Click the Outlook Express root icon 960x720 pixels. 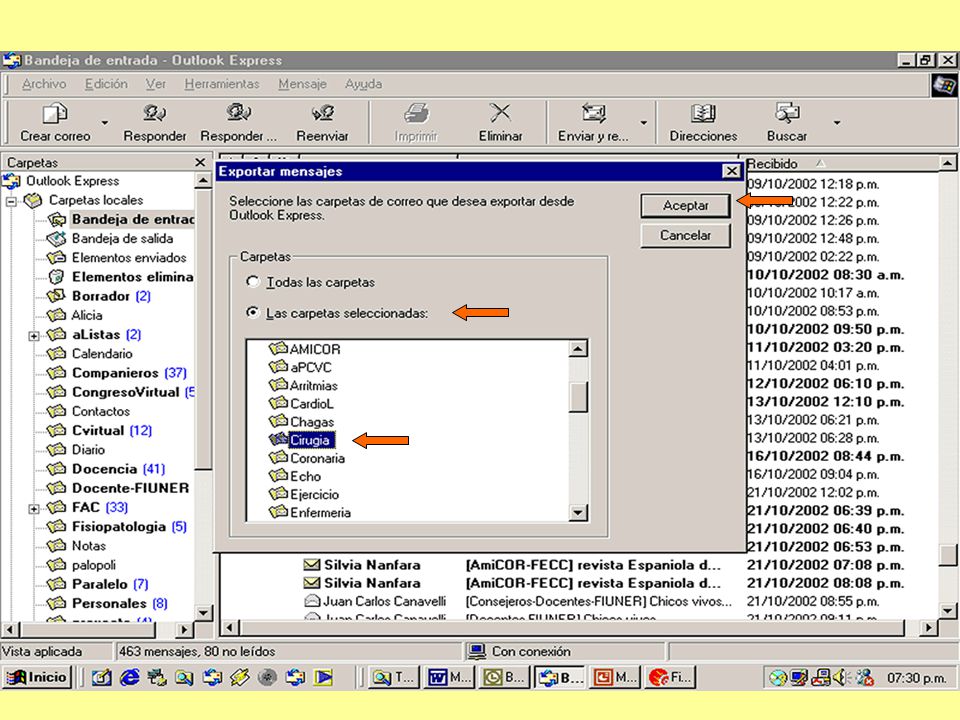(11, 181)
